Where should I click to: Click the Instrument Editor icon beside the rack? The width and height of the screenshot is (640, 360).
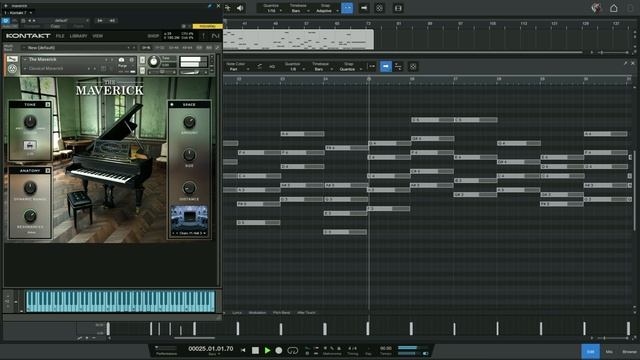coord(12,69)
